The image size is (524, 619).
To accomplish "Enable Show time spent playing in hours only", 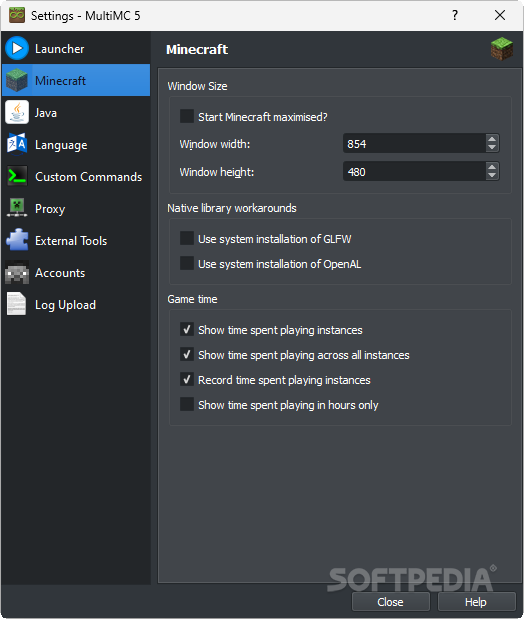I will [187, 404].
